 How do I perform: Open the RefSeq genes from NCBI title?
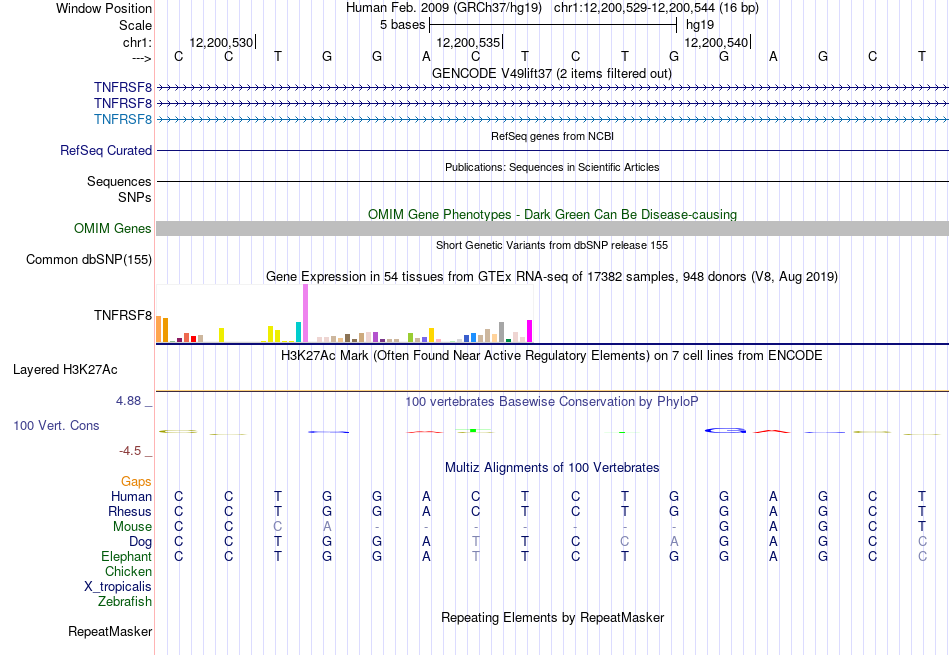552,136
